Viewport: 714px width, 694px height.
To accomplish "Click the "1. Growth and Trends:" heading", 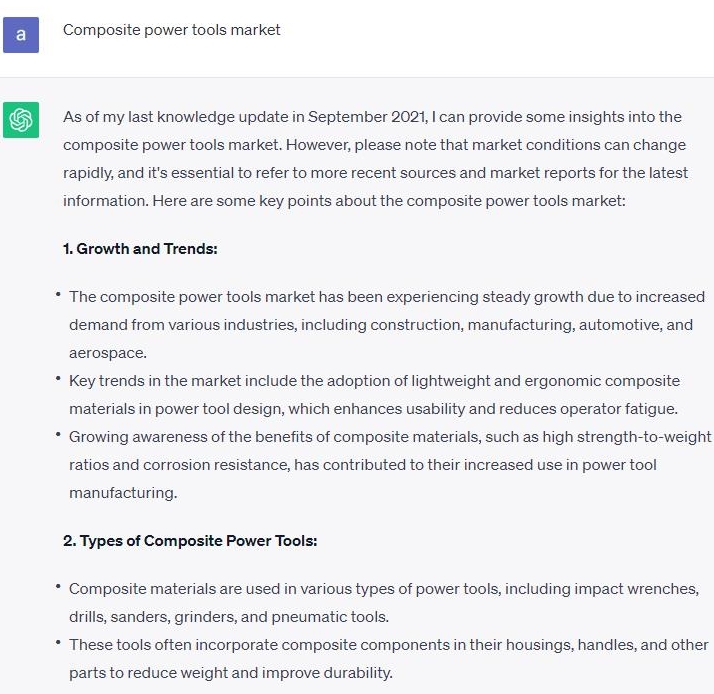I will click(140, 249).
